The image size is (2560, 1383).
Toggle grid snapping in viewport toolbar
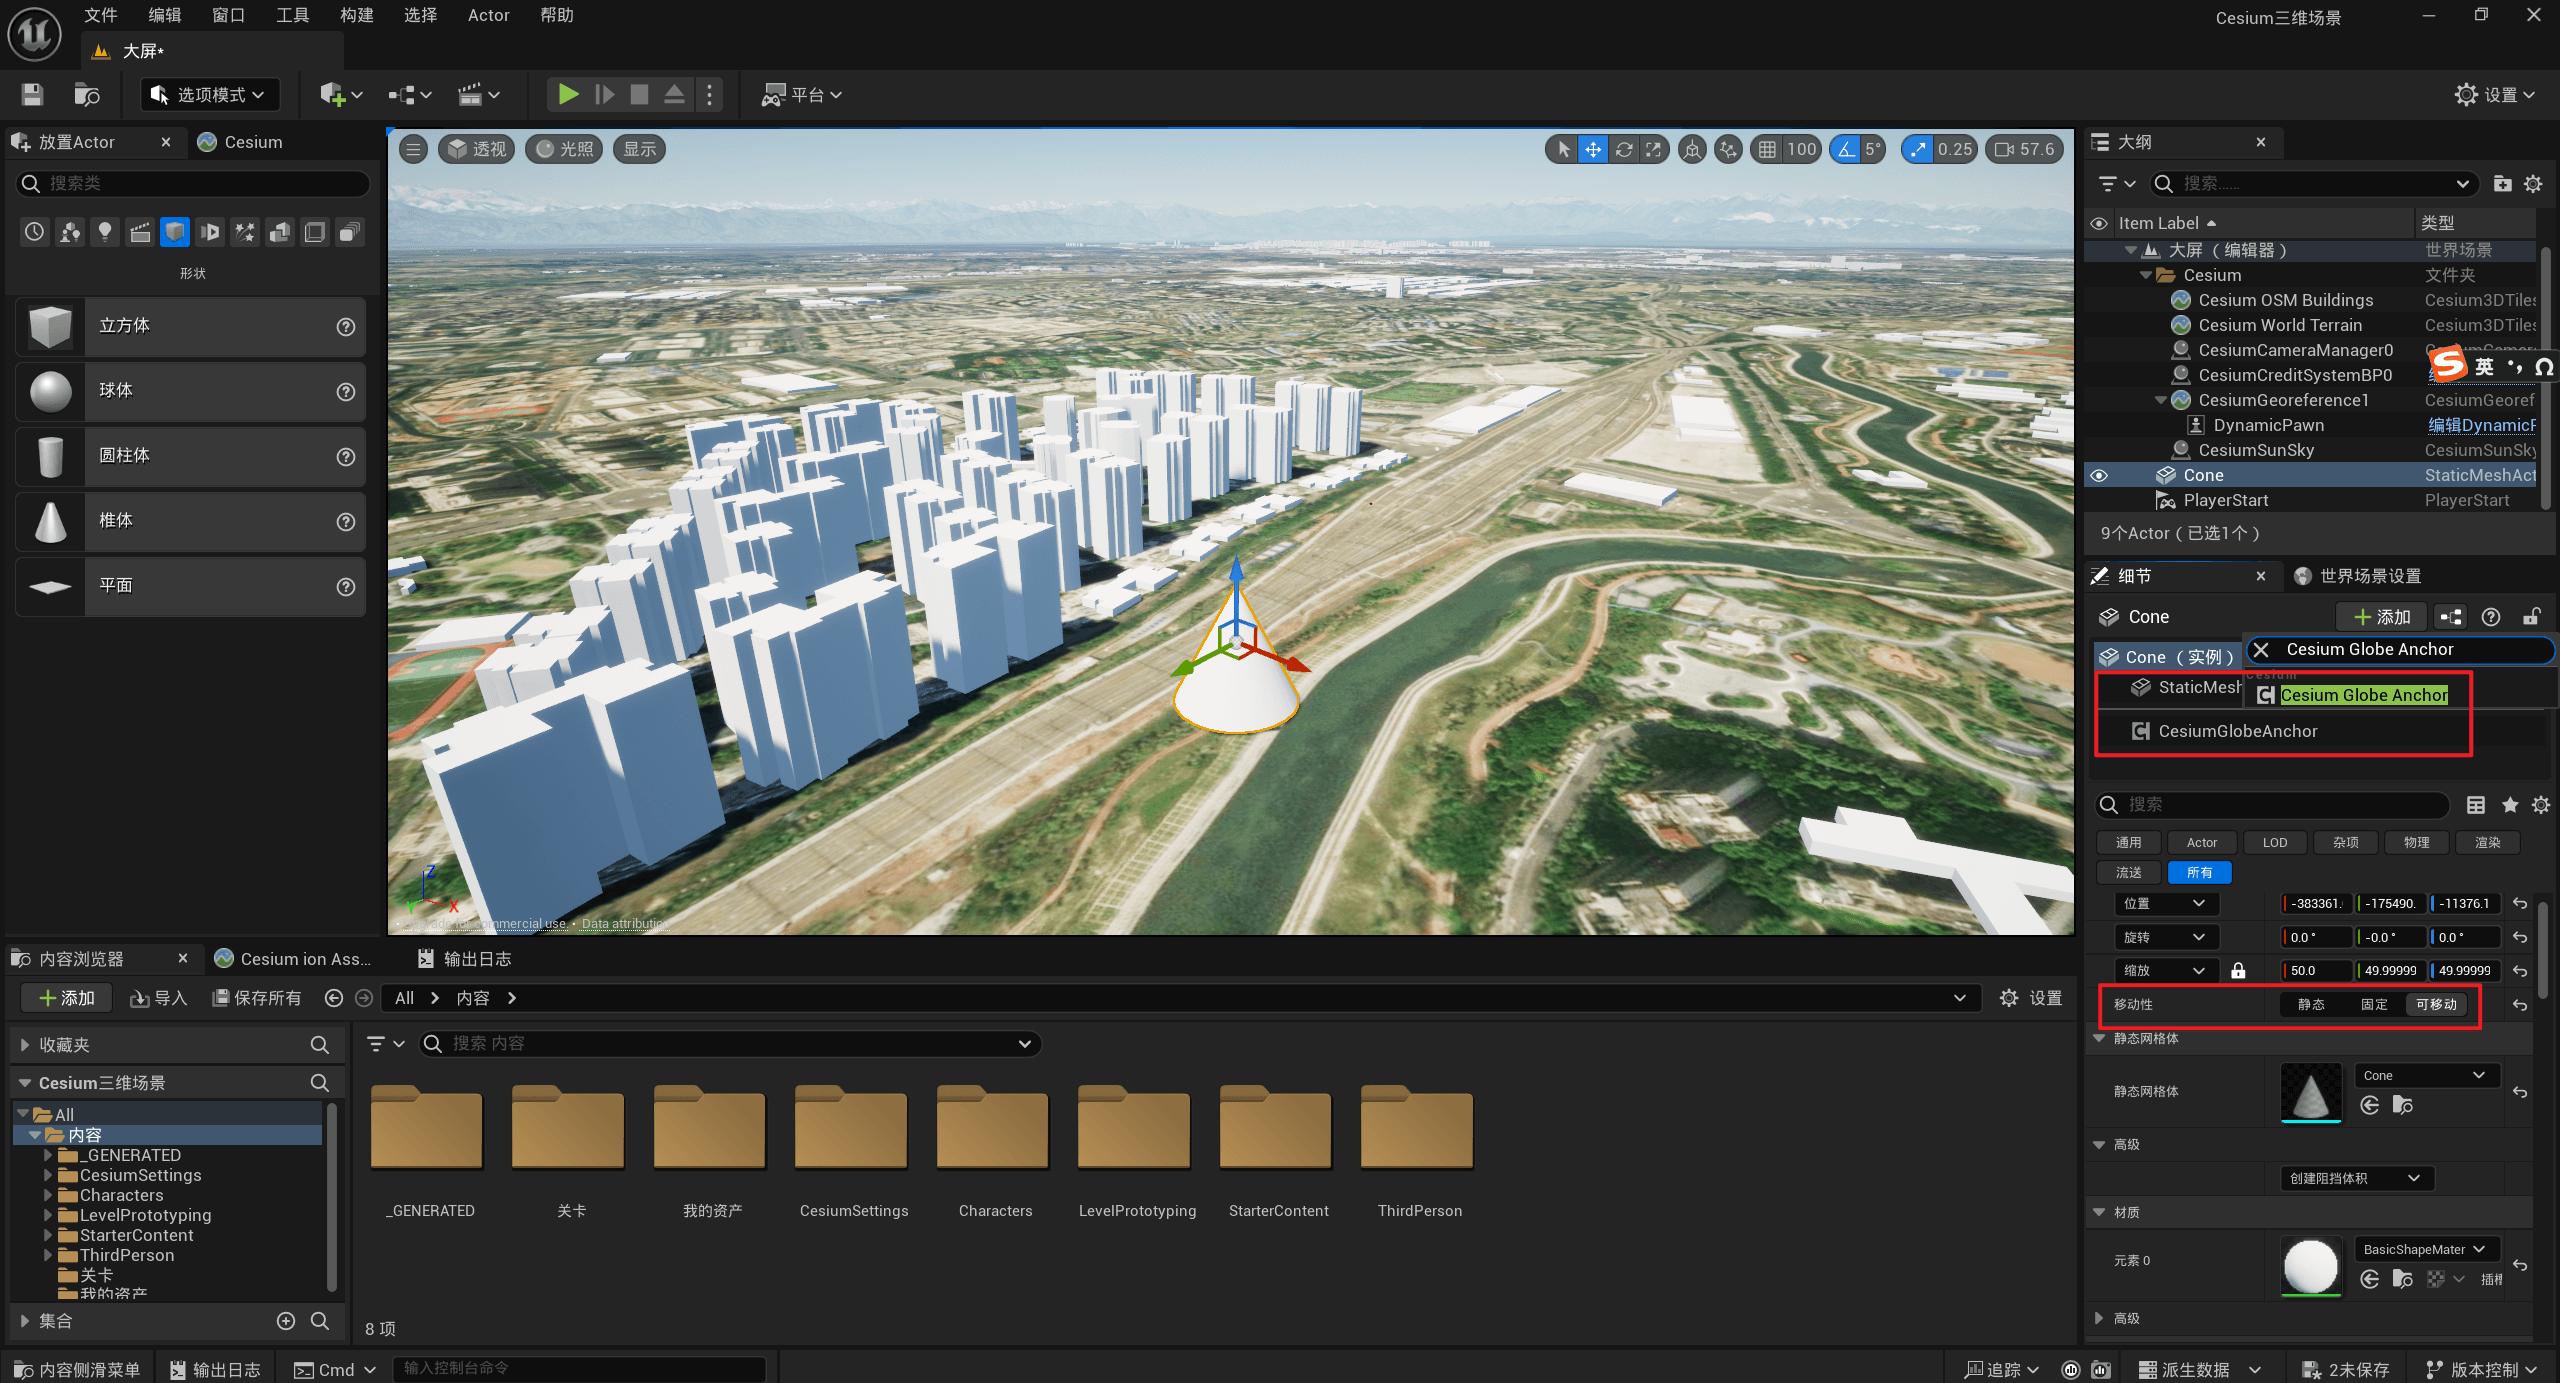(x=1768, y=149)
